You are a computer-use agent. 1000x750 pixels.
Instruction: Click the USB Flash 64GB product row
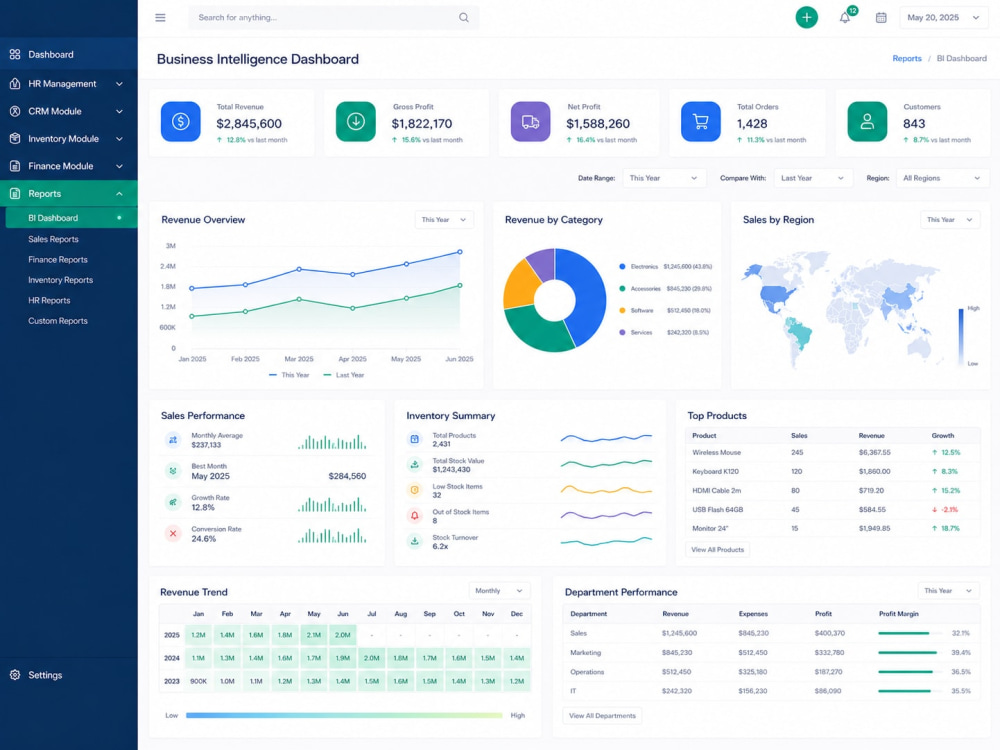coord(832,510)
